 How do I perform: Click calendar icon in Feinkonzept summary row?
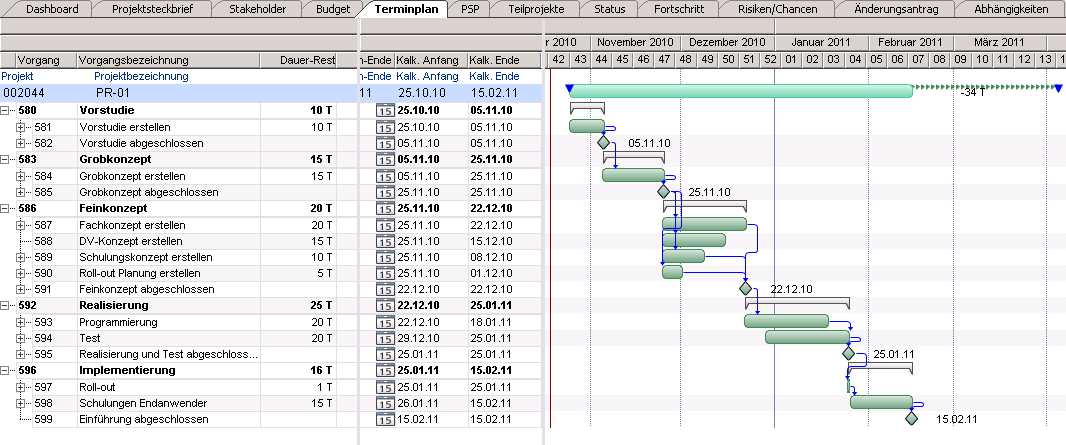pos(385,209)
